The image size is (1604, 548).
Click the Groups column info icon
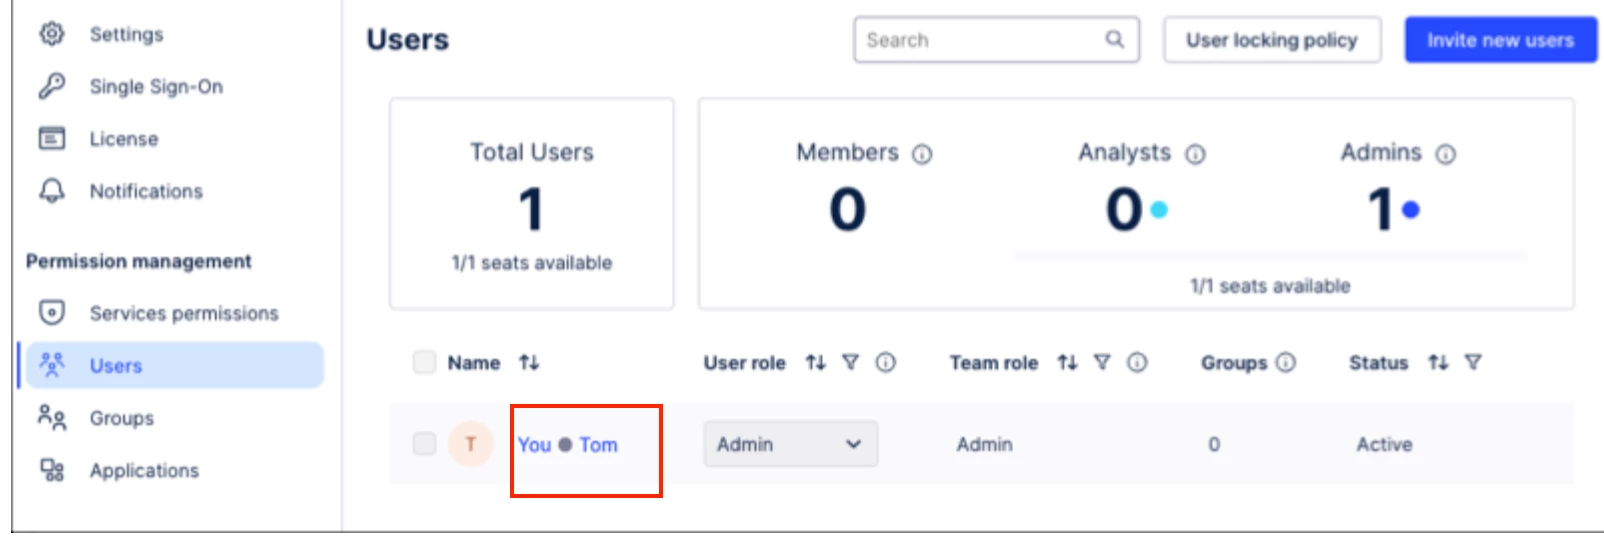tap(1286, 362)
